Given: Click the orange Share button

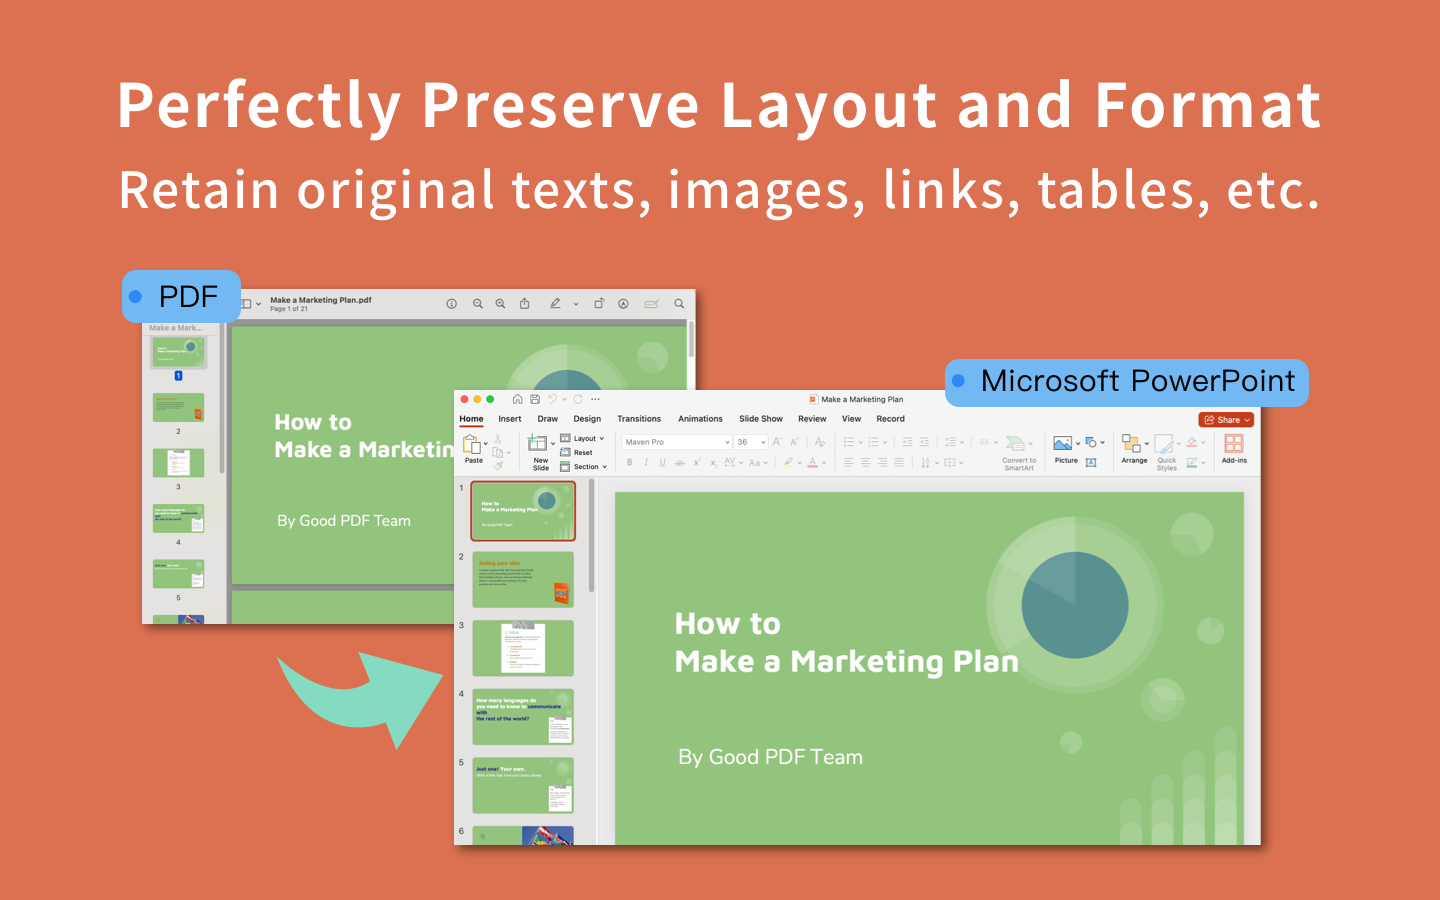Looking at the screenshot, I should coord(1226,420).
